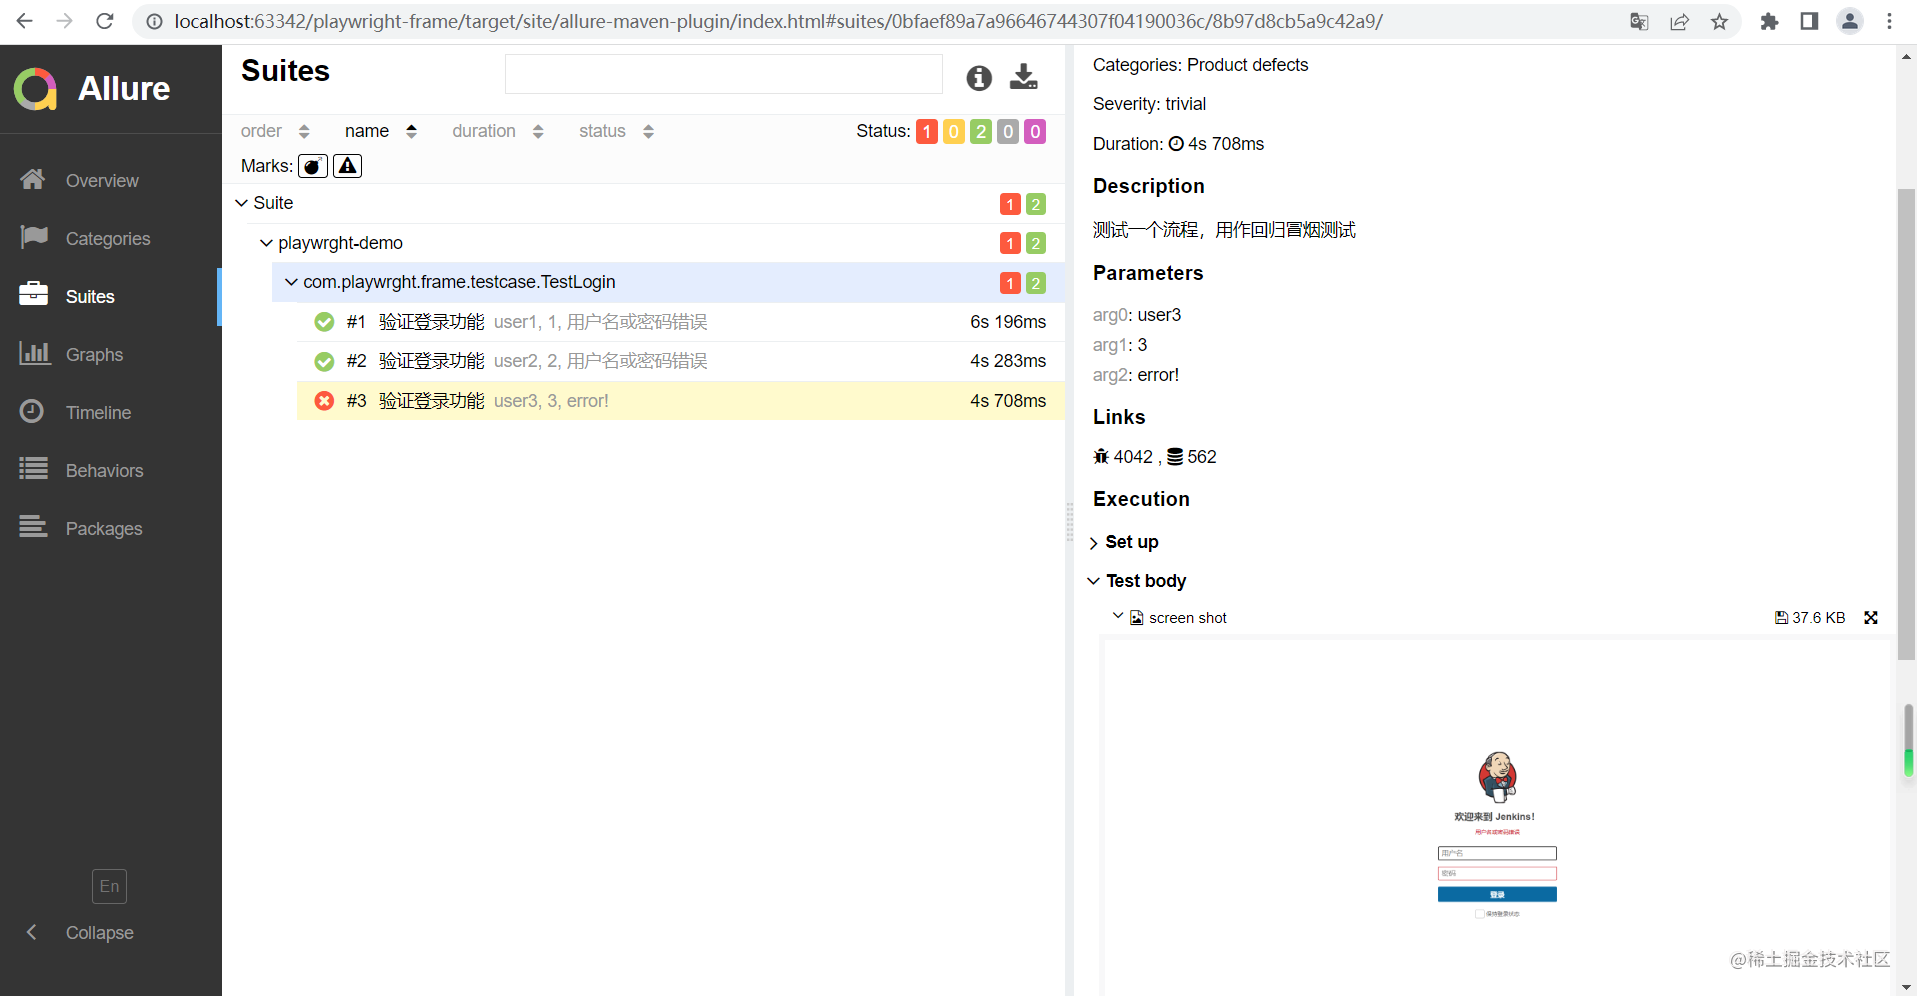Open the Timeline page
This screenshot has width=1917, height=996.
pos(110,413)
